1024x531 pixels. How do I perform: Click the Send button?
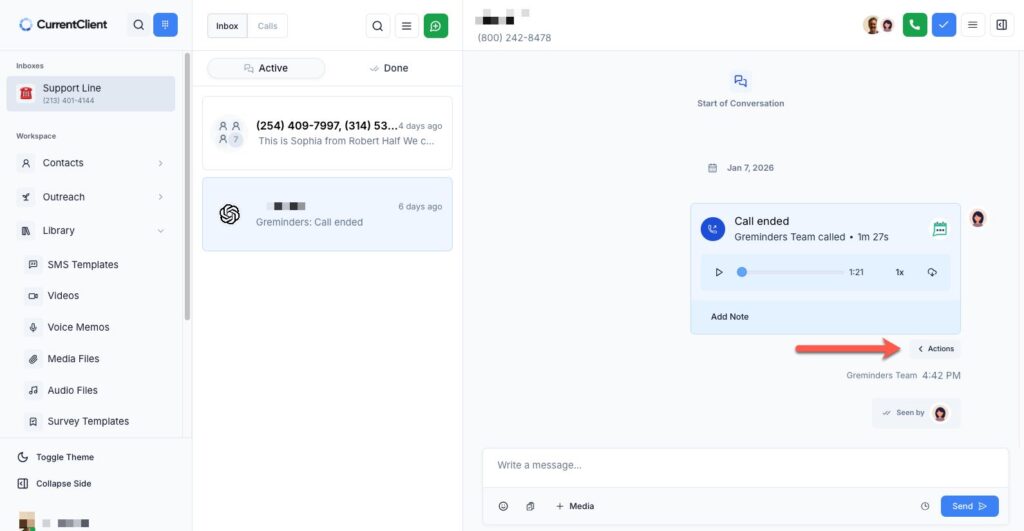968,506
